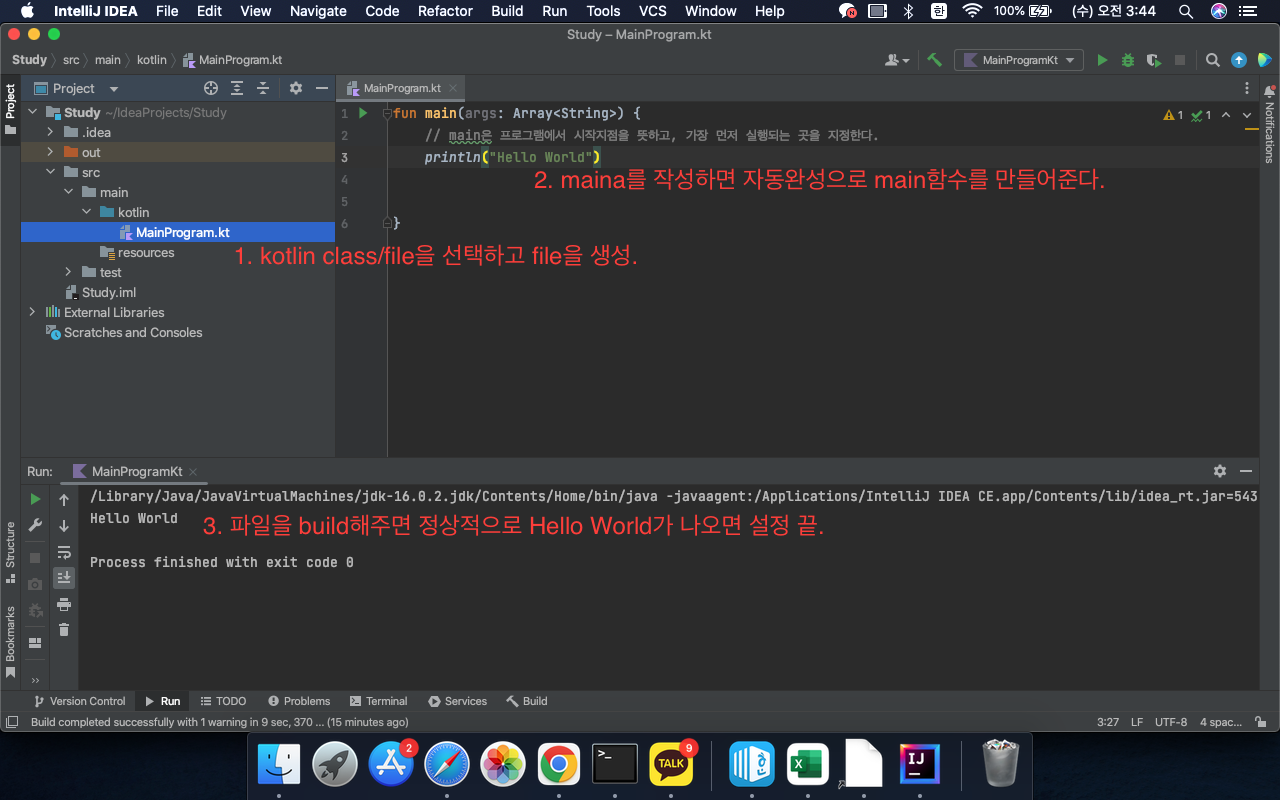Go to next highlighted error arrow

(1247, 115)
